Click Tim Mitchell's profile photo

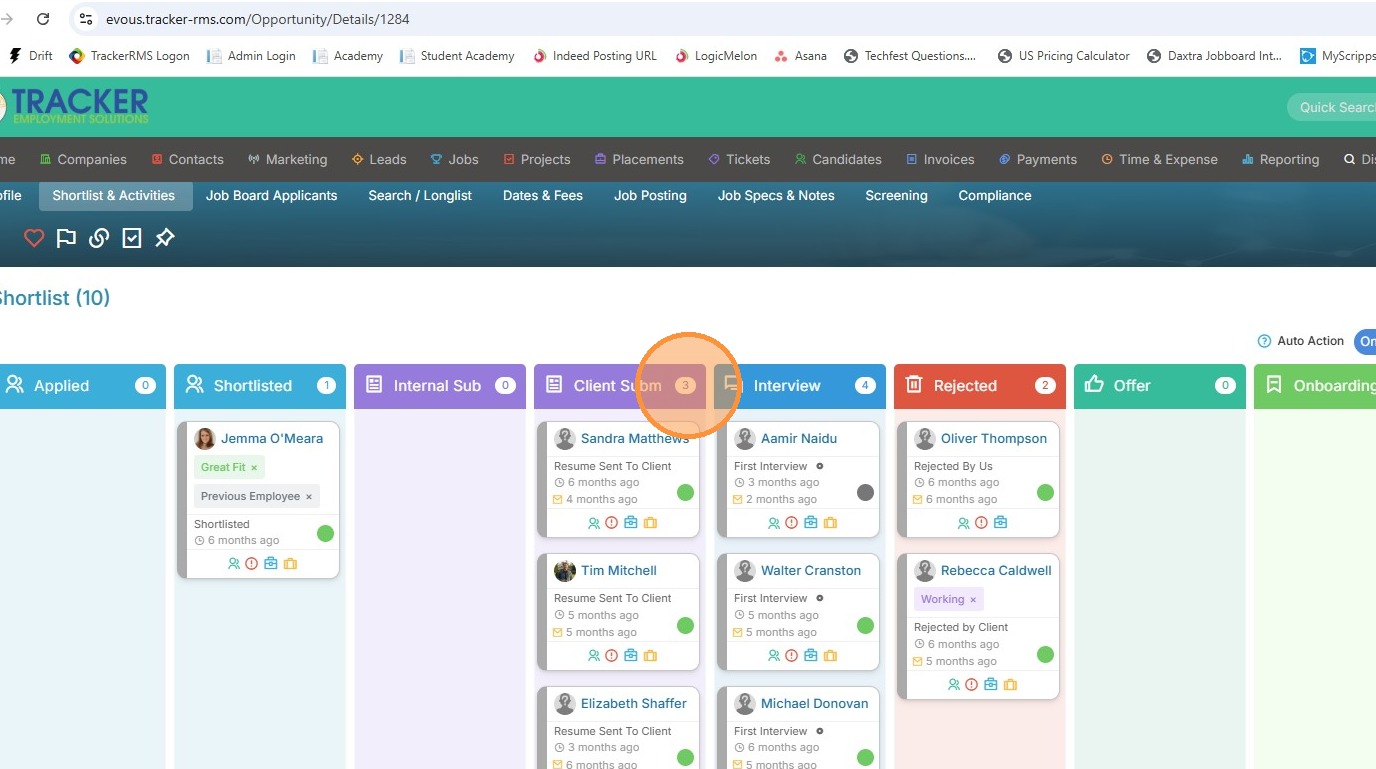(565, 571)
